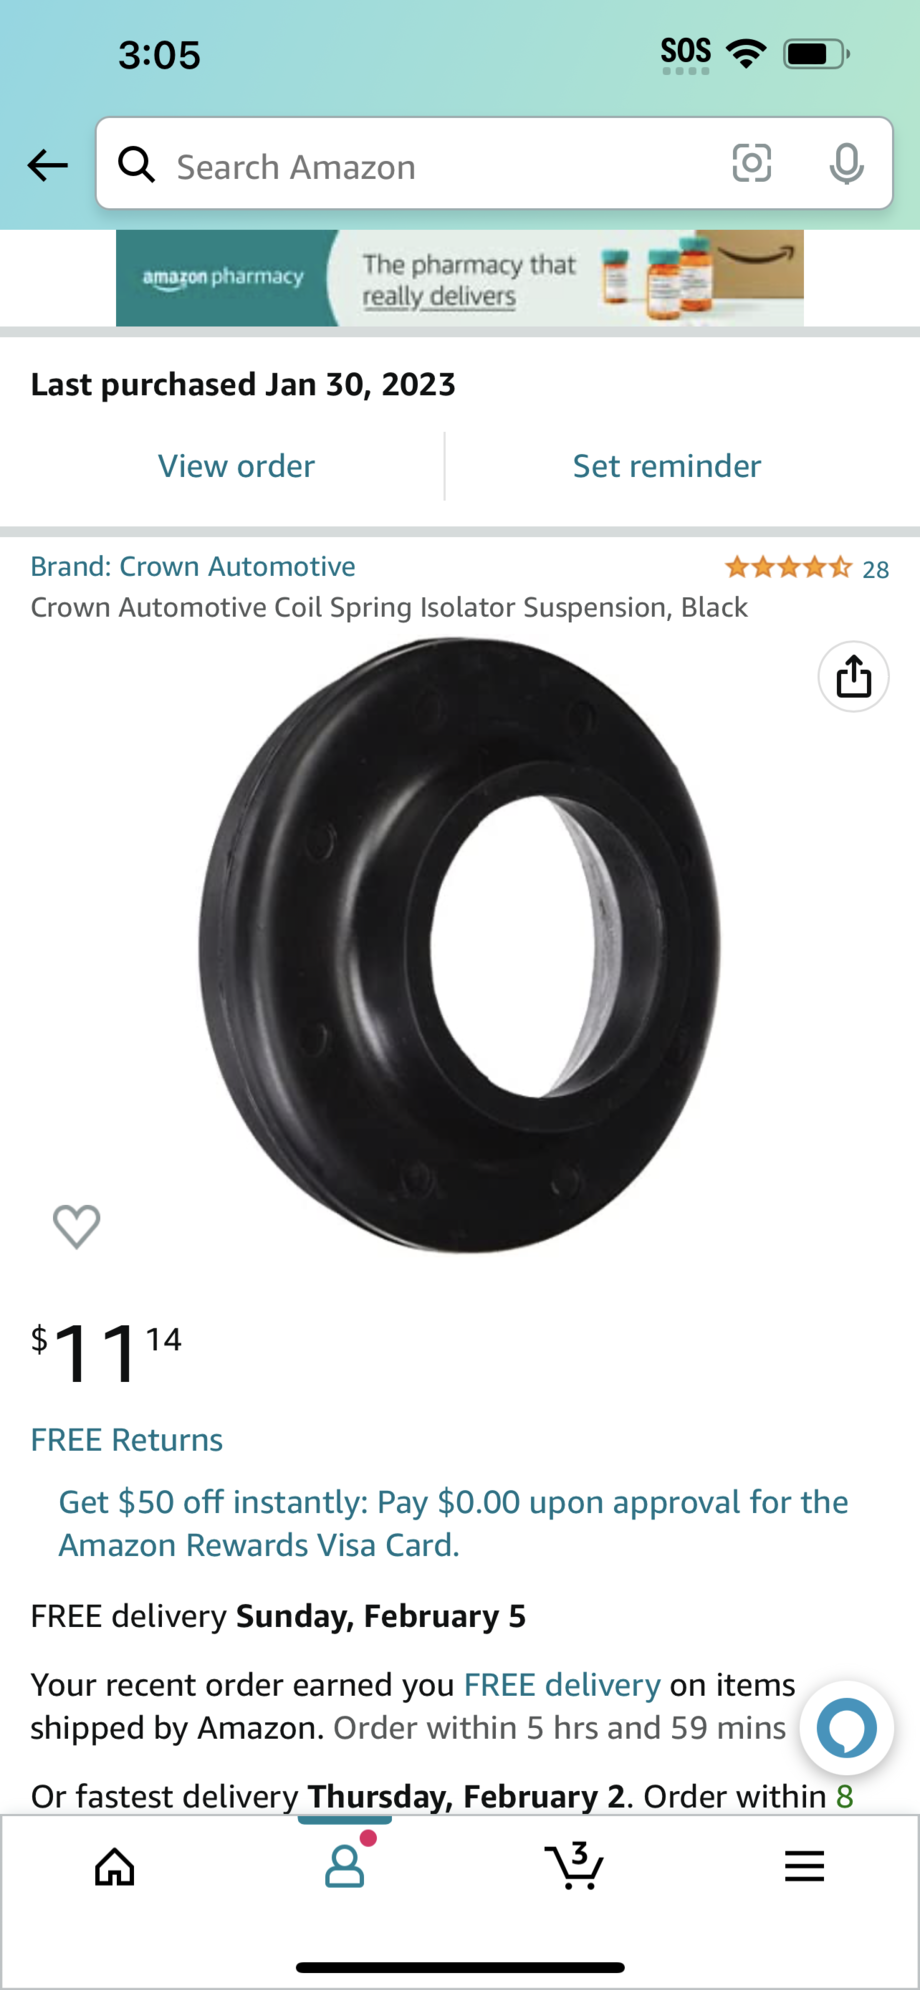Screen dimensions: 920x1990
Task: Go to Home tab icon
Action: [x=114, y=1866]
